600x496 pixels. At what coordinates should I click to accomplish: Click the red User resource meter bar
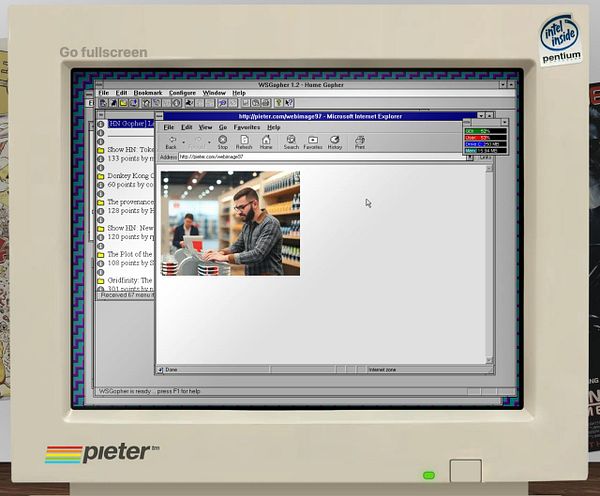[x=486, y=137]
